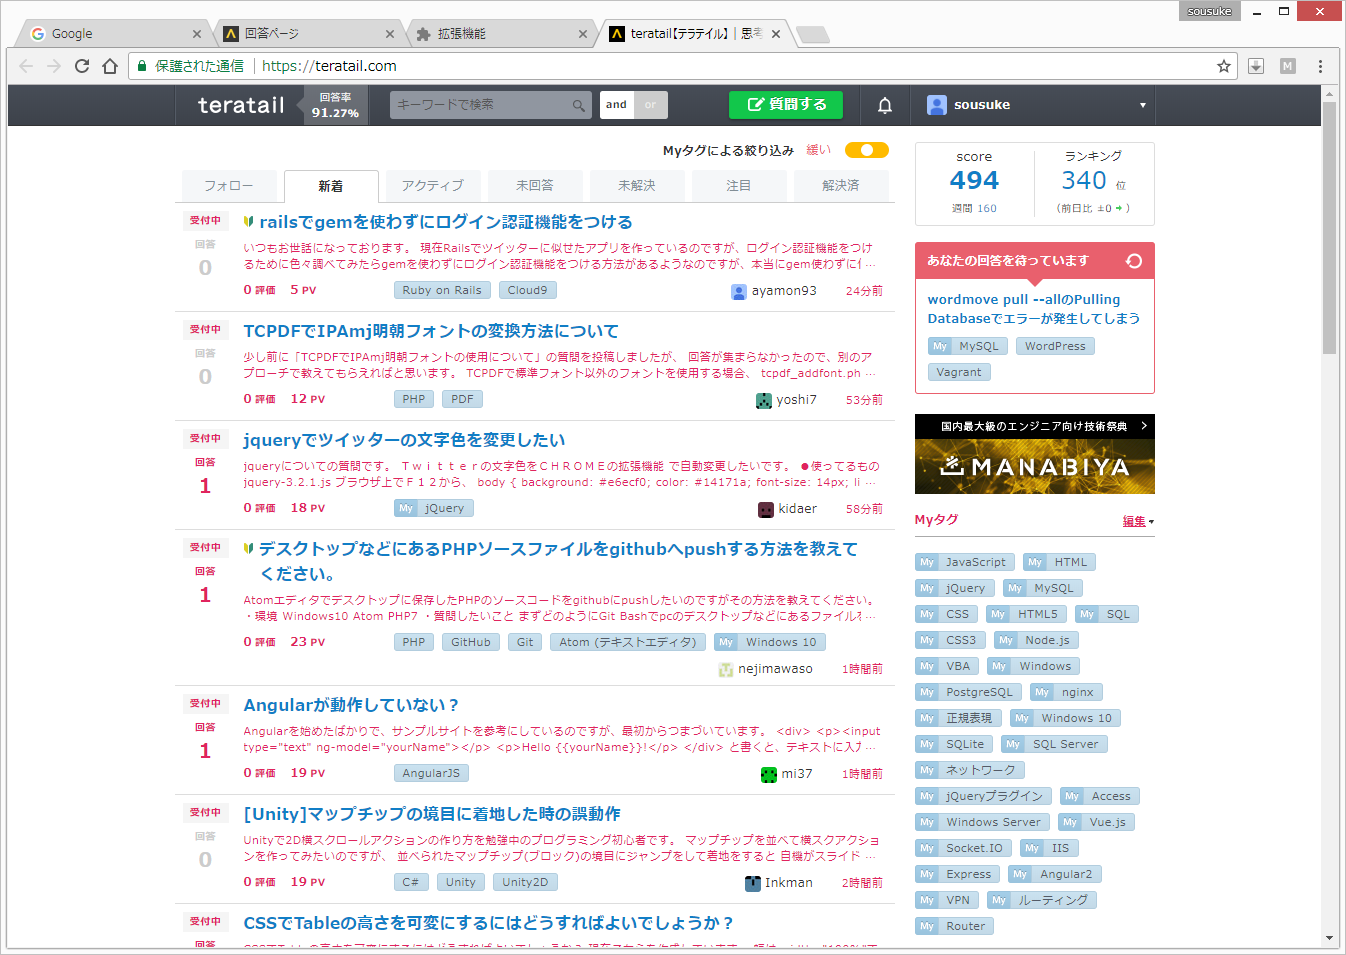Click ayamon93's avatar icon
Screen dimensions: 1346x955
pos(739,291)
